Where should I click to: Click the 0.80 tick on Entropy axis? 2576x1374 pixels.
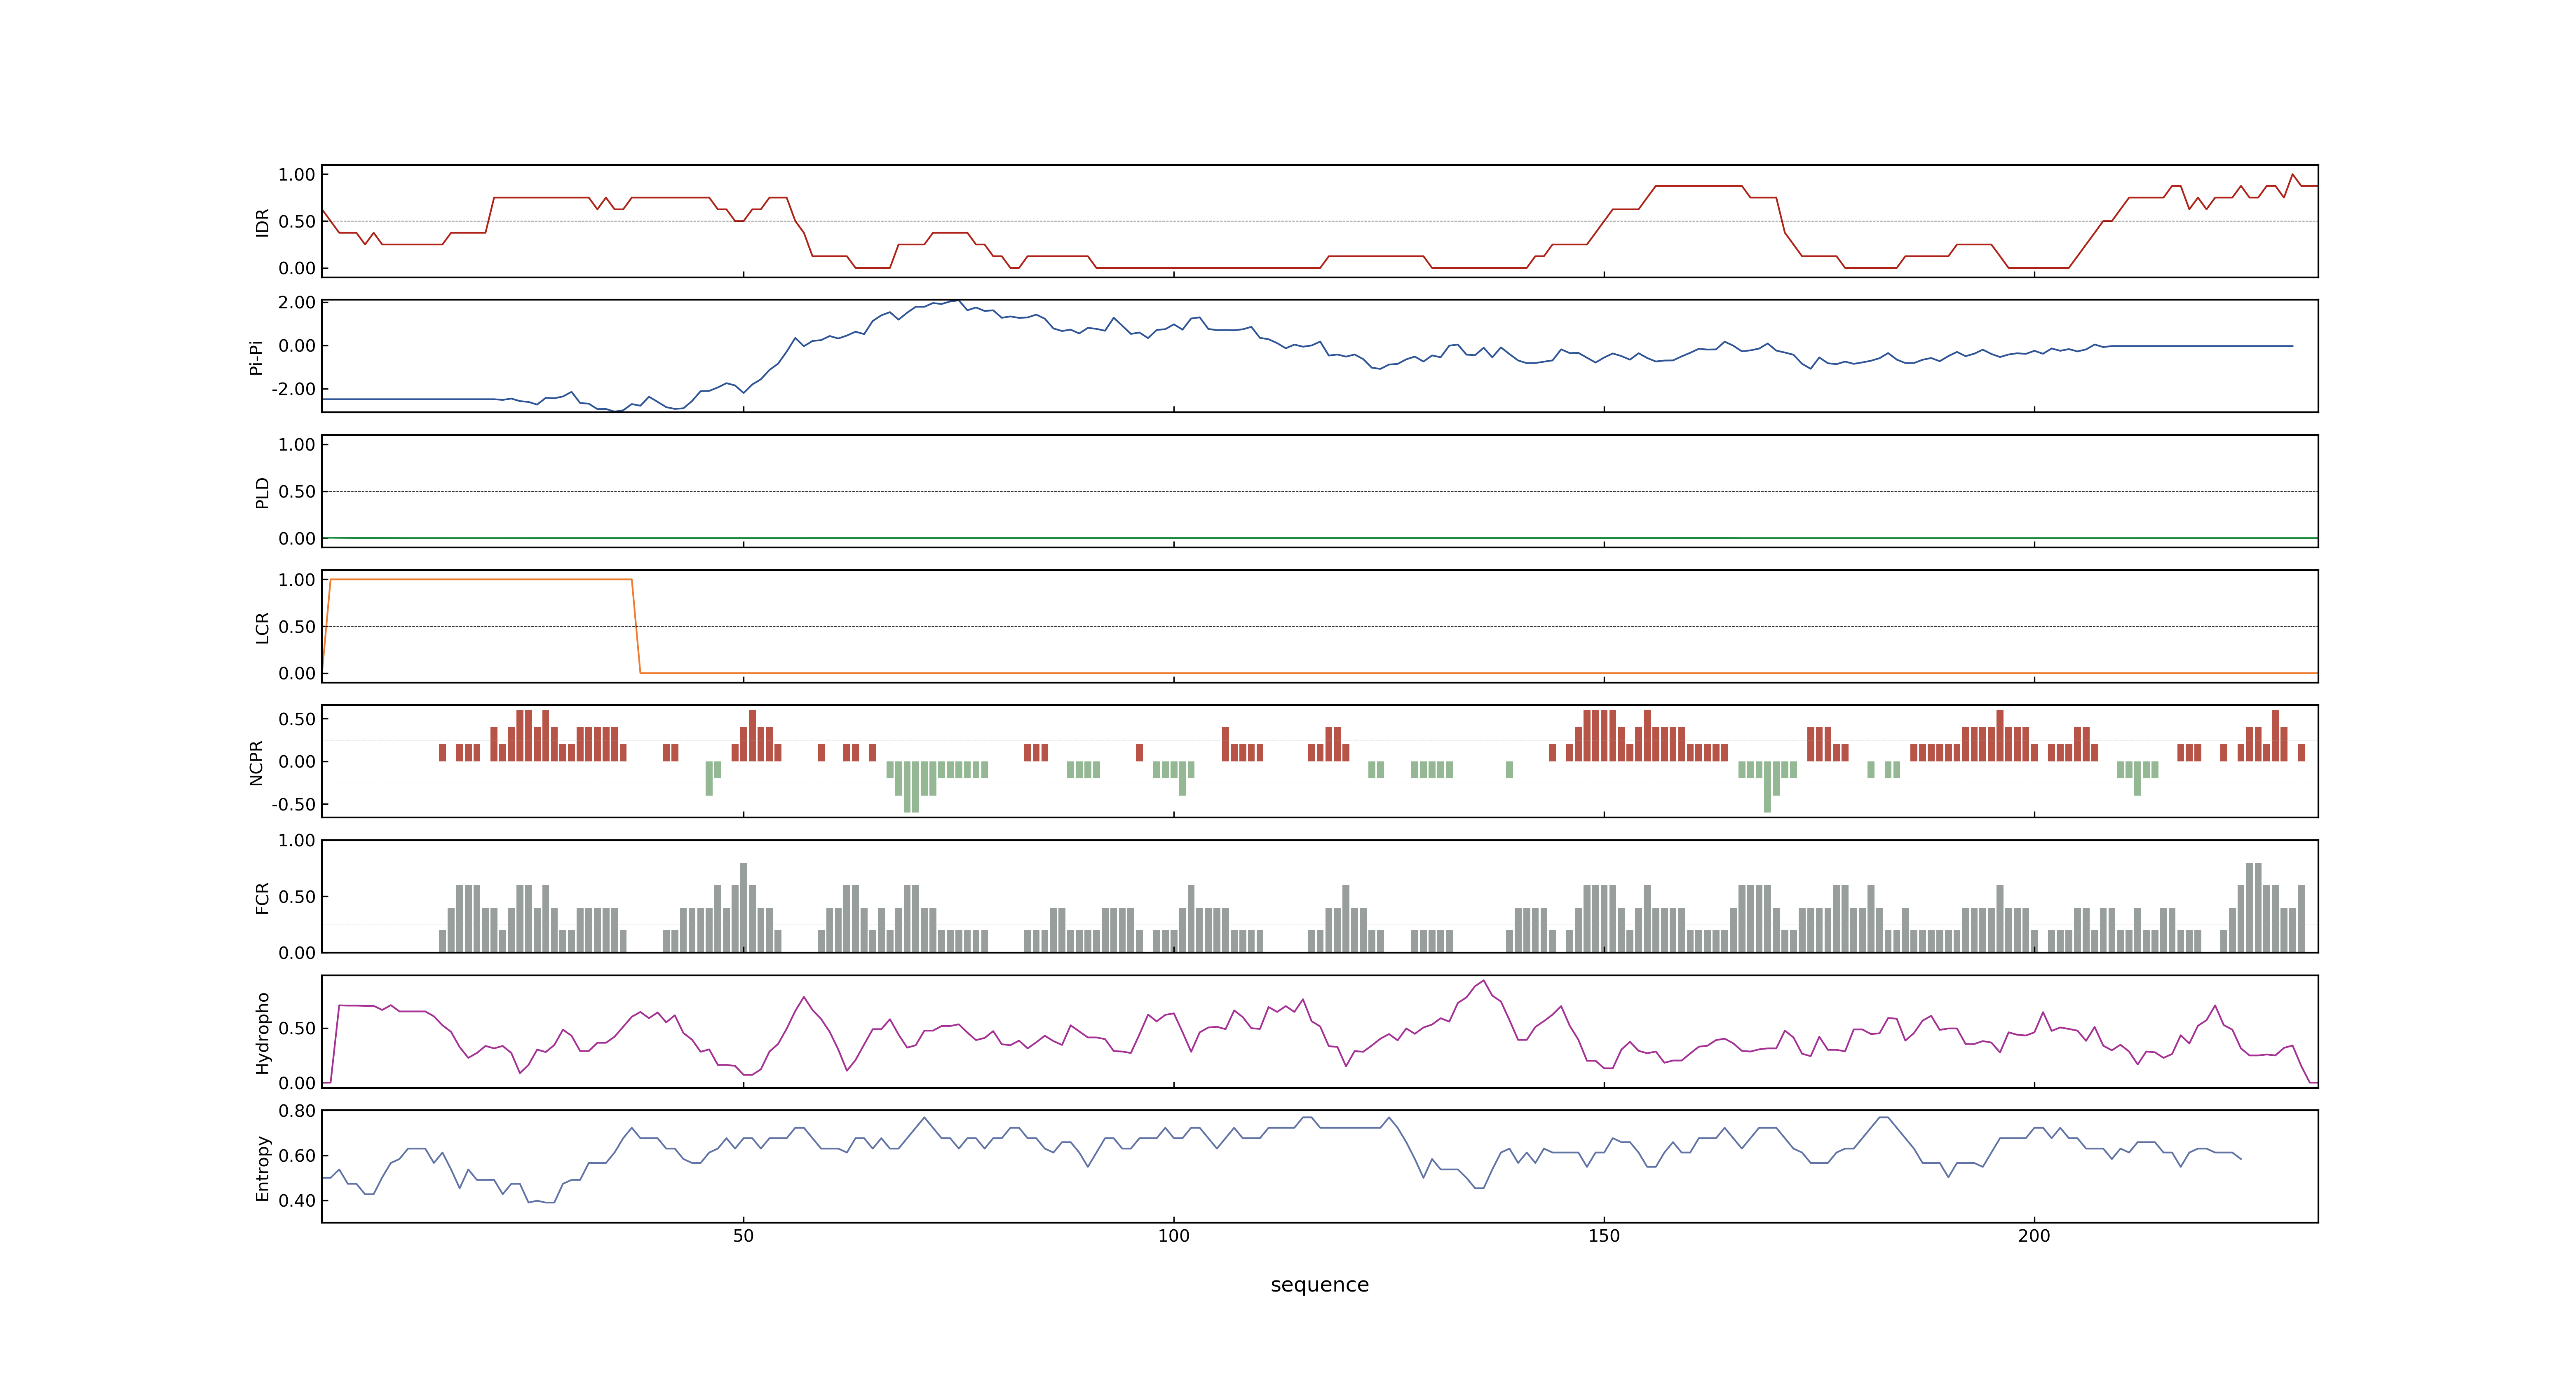[297, 1111]
